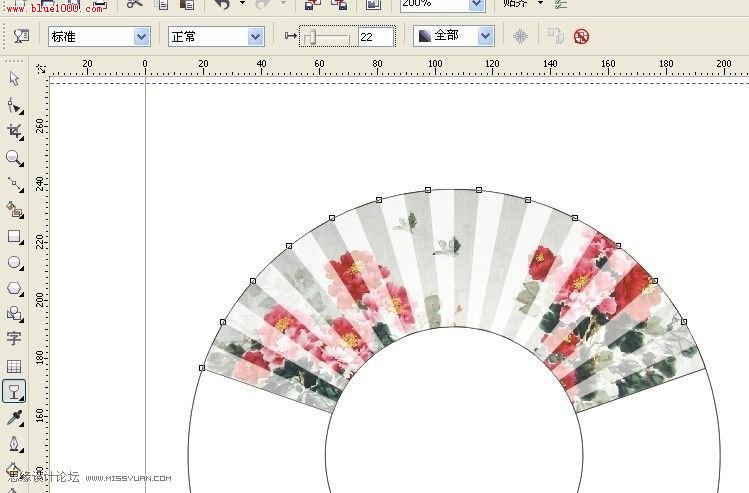Open the transparency target dropdown showing 全部
Screen dimensions: 749x493
(455, 36)
